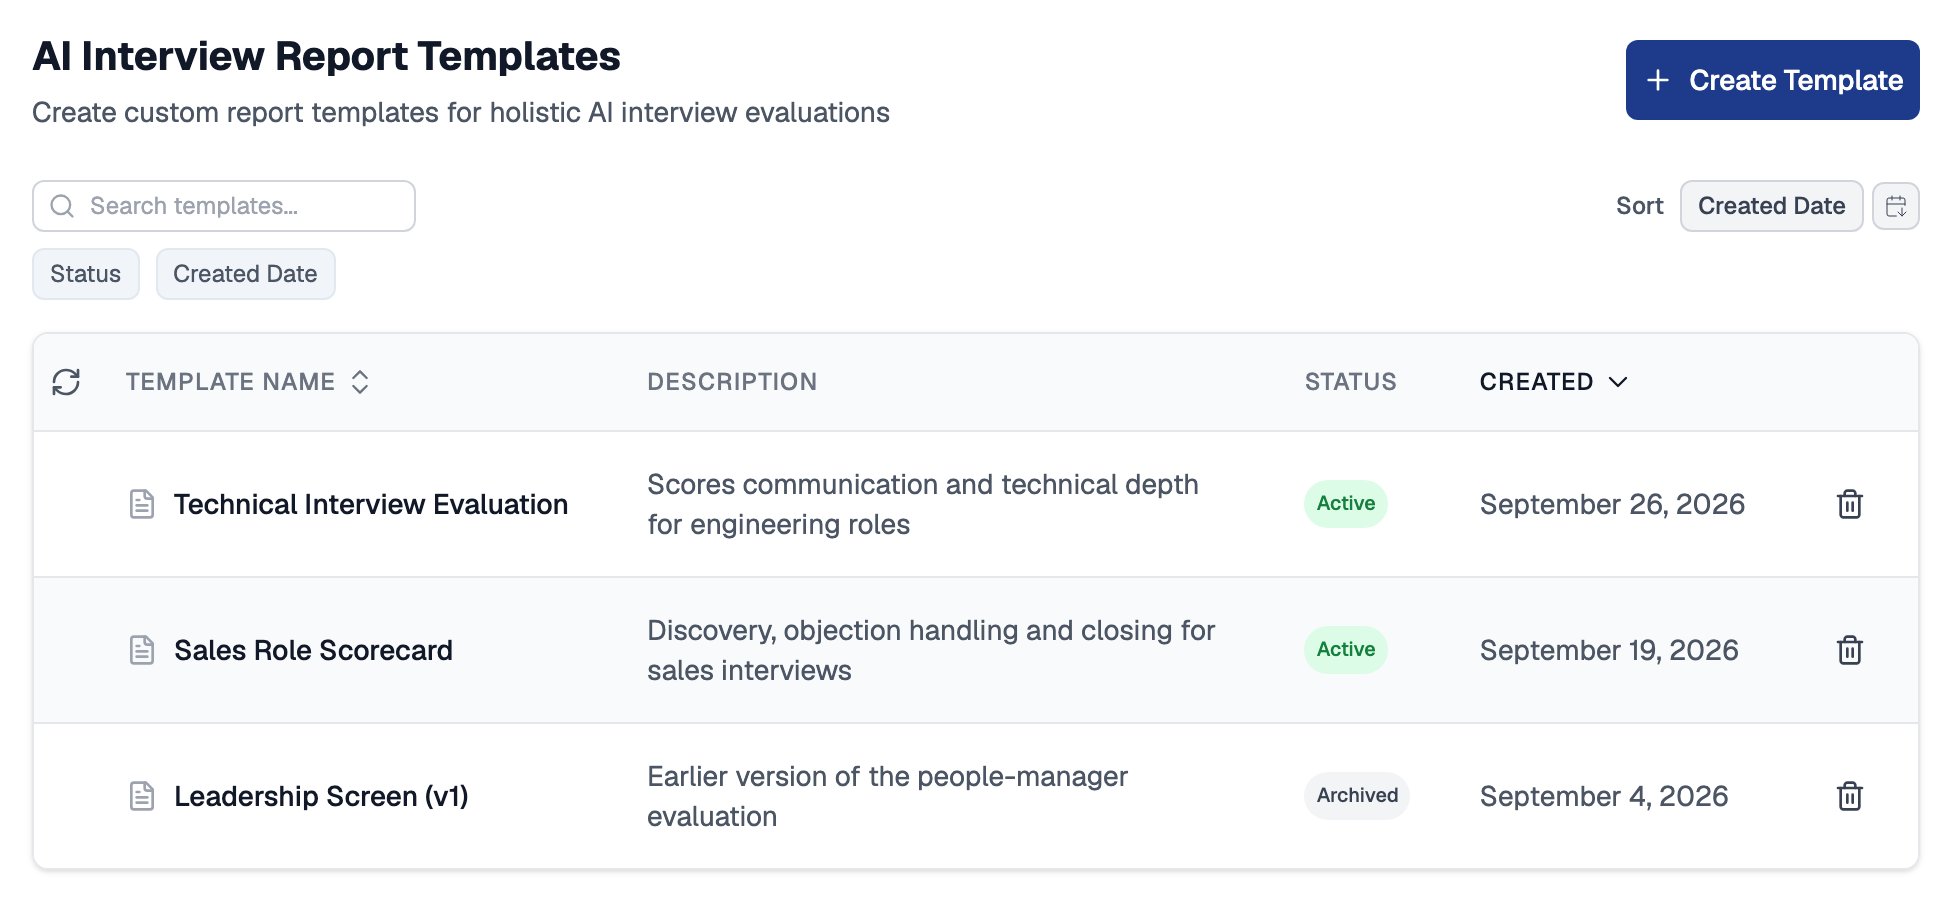Open the Leadership Screen (v1) template
This screenshot has width=1952, height=900.
[x=321, y=796]
